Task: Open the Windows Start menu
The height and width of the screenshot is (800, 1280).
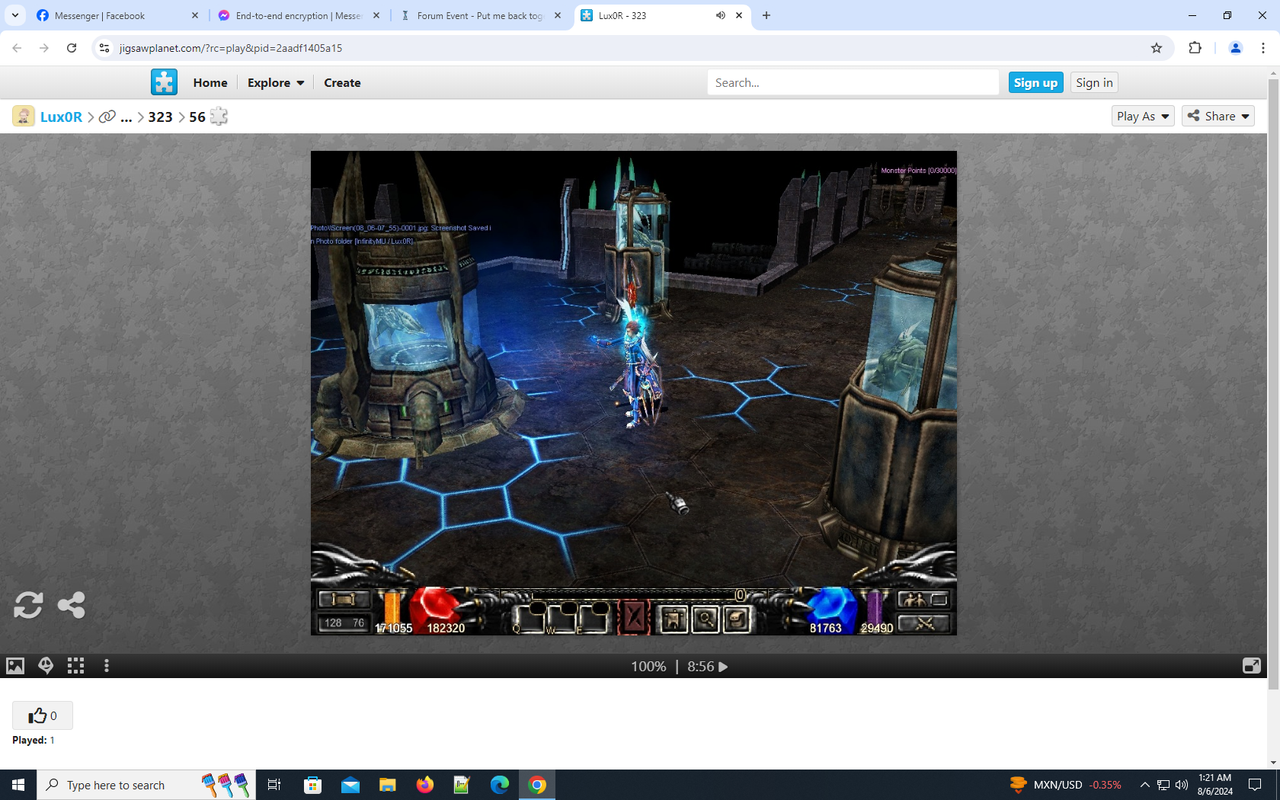Action: [x=18, y=785]
